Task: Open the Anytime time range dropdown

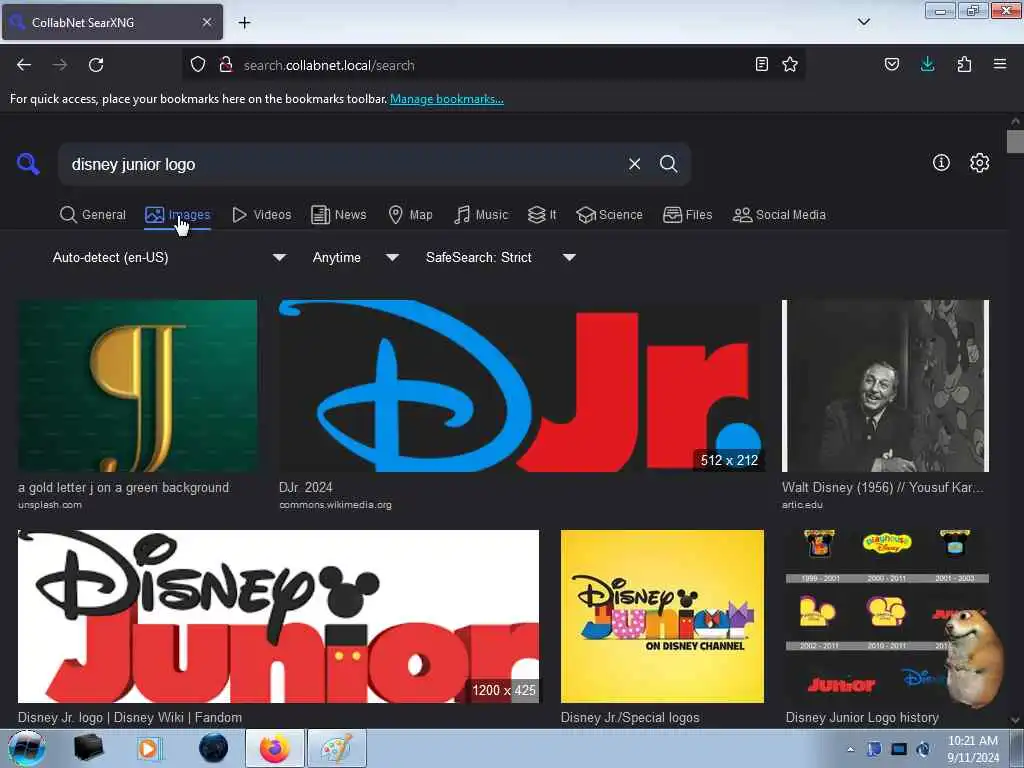Action: (355, 257)
